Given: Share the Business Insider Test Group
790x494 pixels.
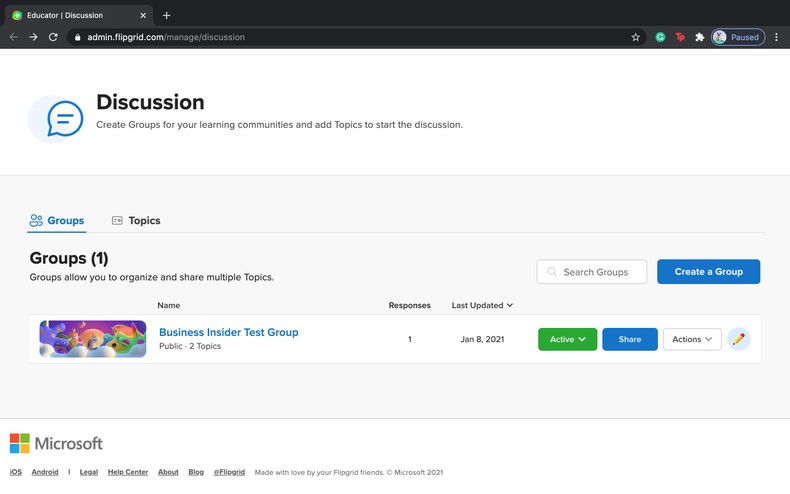Looking at the screenshot, I should tap(630, 339).
